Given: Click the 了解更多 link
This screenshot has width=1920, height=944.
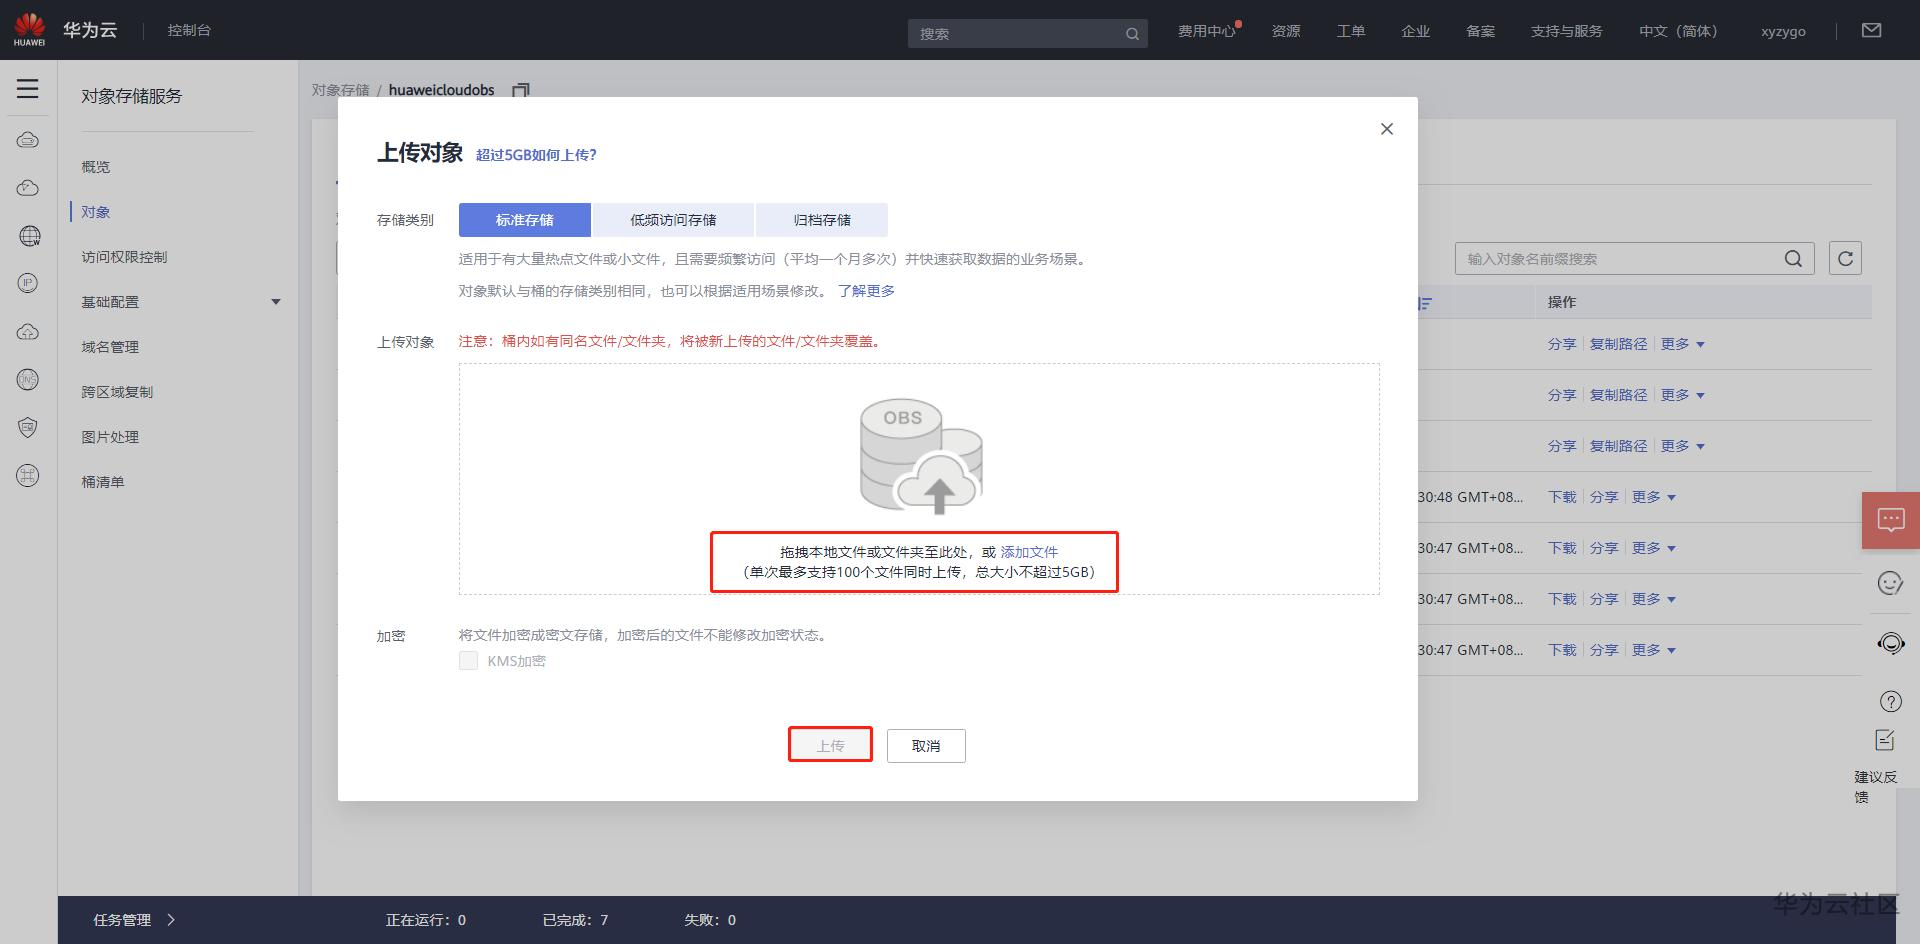Looking at the screenshot, I should pyautogui.click(x=866, y=291).
